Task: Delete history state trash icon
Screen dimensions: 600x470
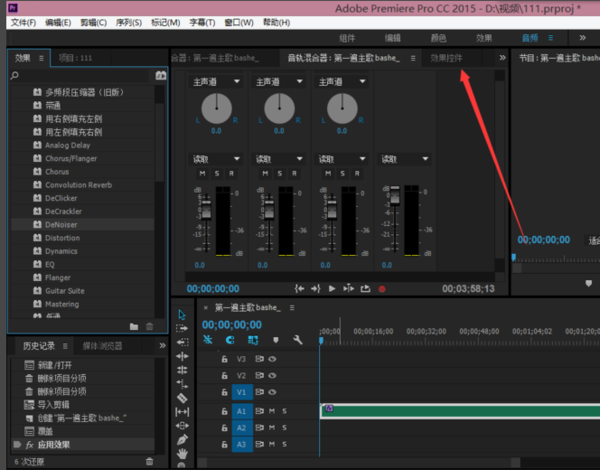Action: tap(150, 462)
